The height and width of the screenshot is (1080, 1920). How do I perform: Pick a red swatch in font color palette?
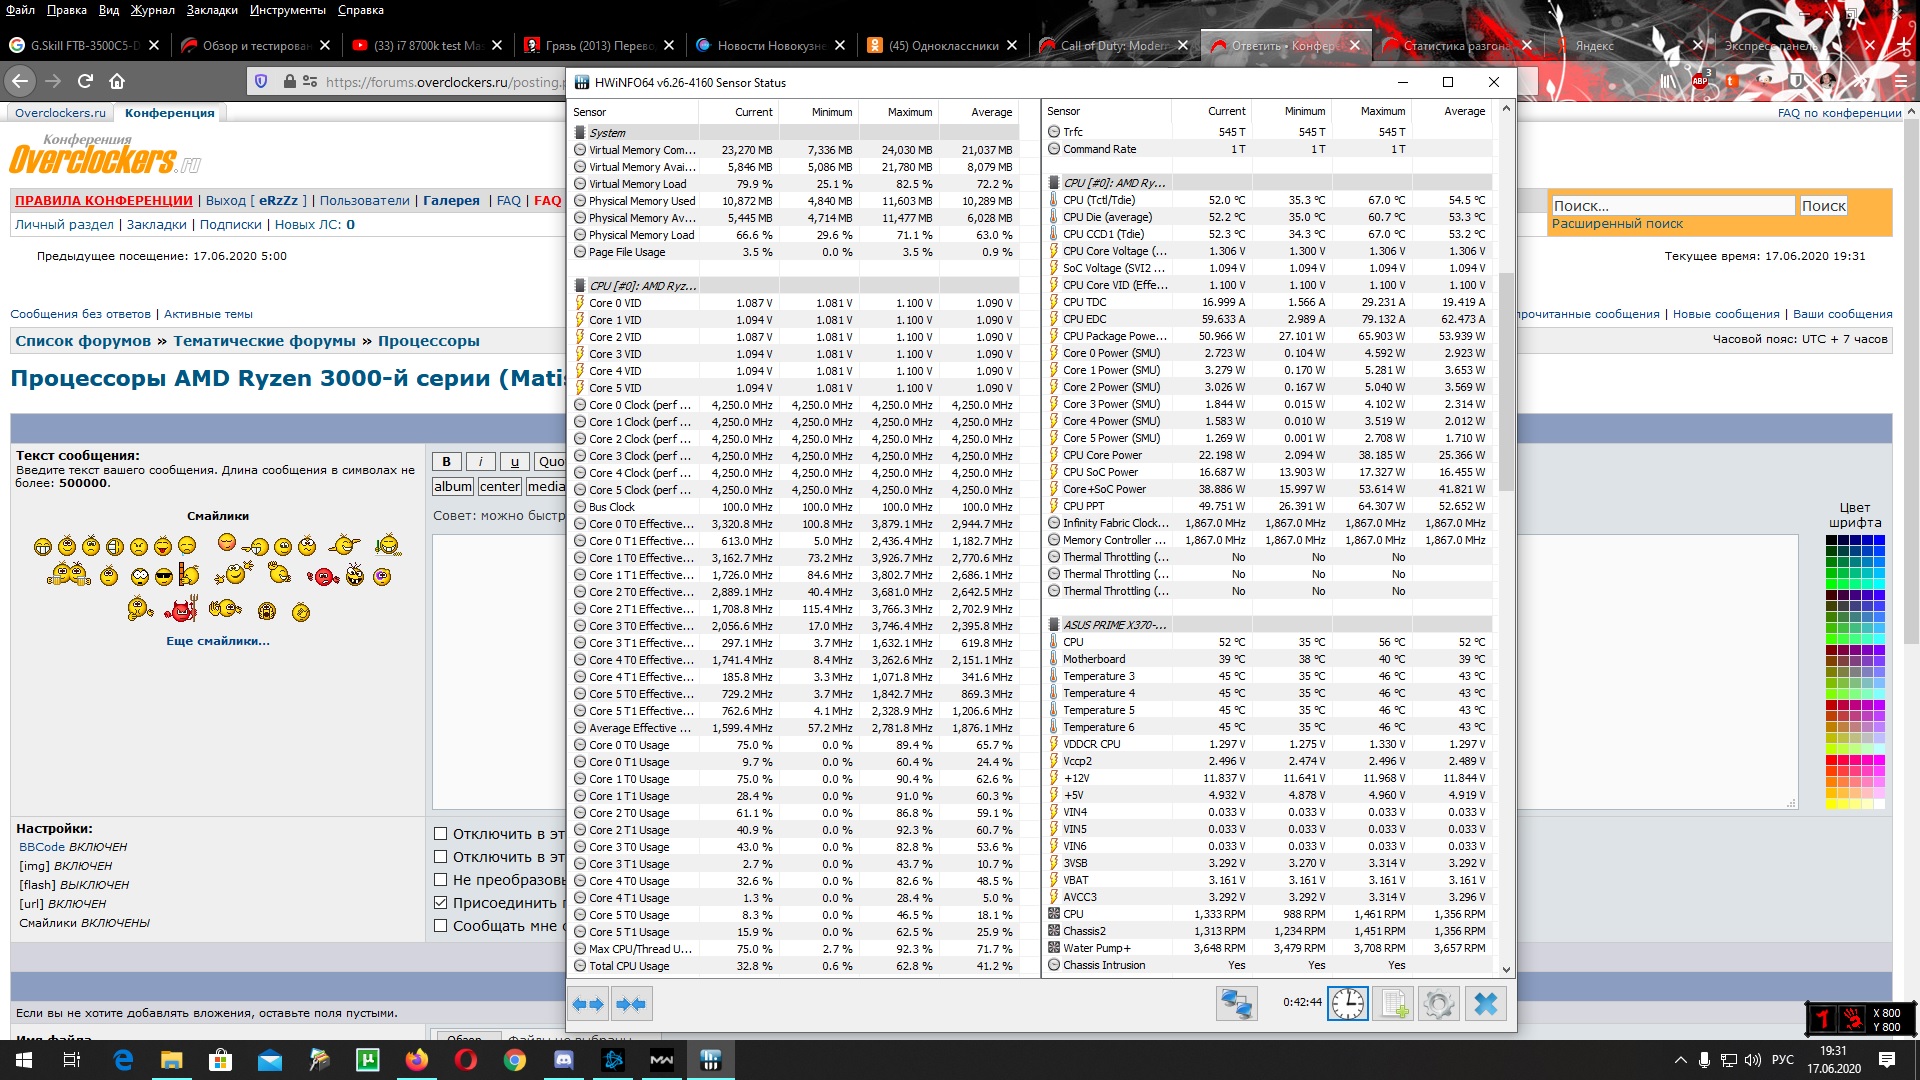click(x=1832, y=761)
